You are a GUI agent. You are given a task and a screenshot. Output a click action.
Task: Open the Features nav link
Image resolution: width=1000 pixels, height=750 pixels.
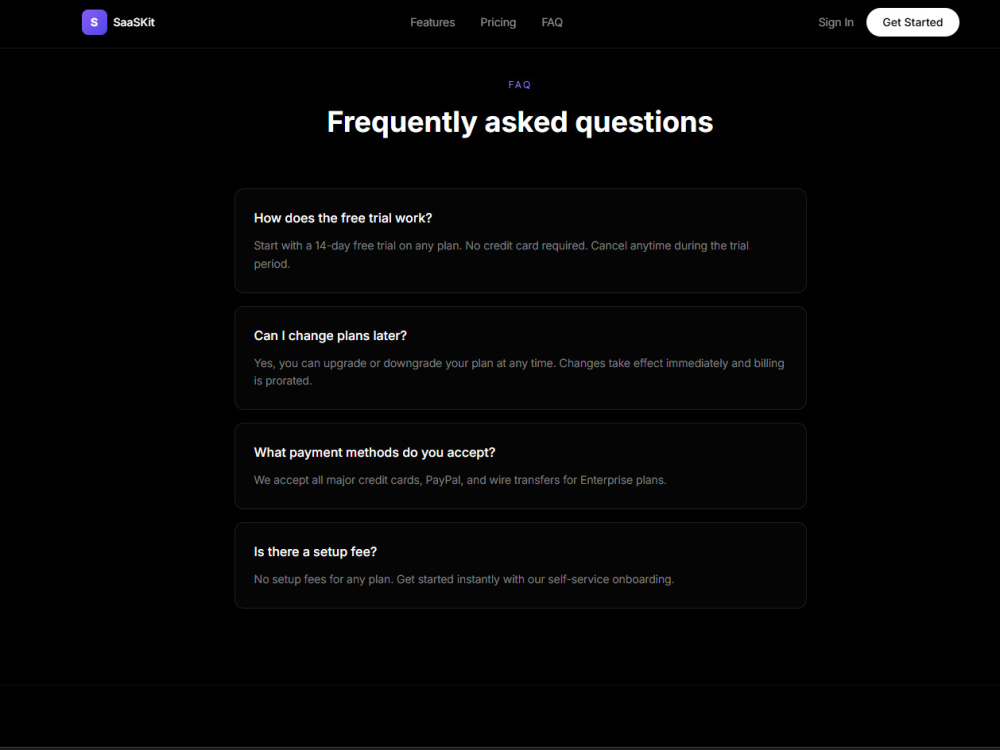tap(432, 22)
